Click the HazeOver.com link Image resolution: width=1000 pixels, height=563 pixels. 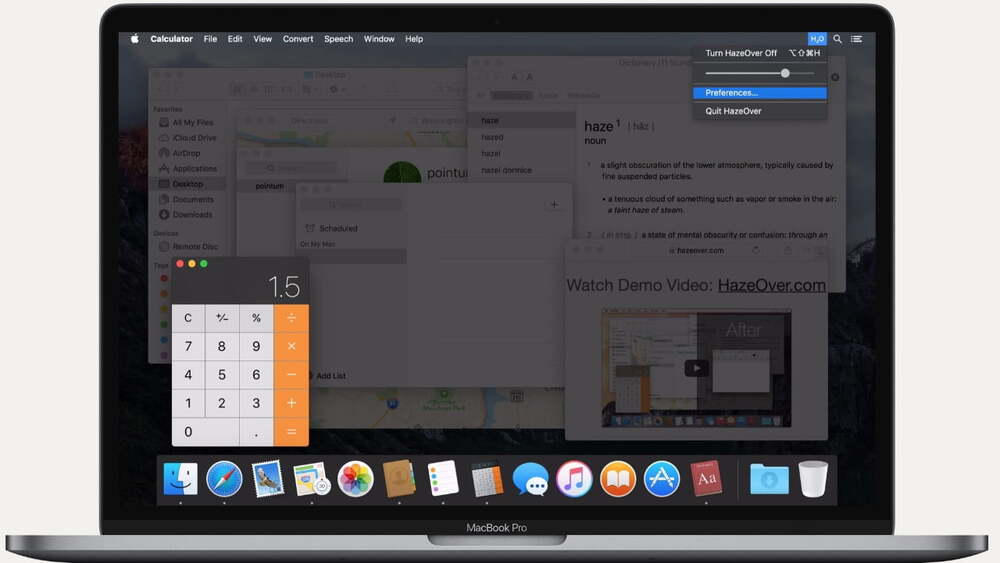771,285
